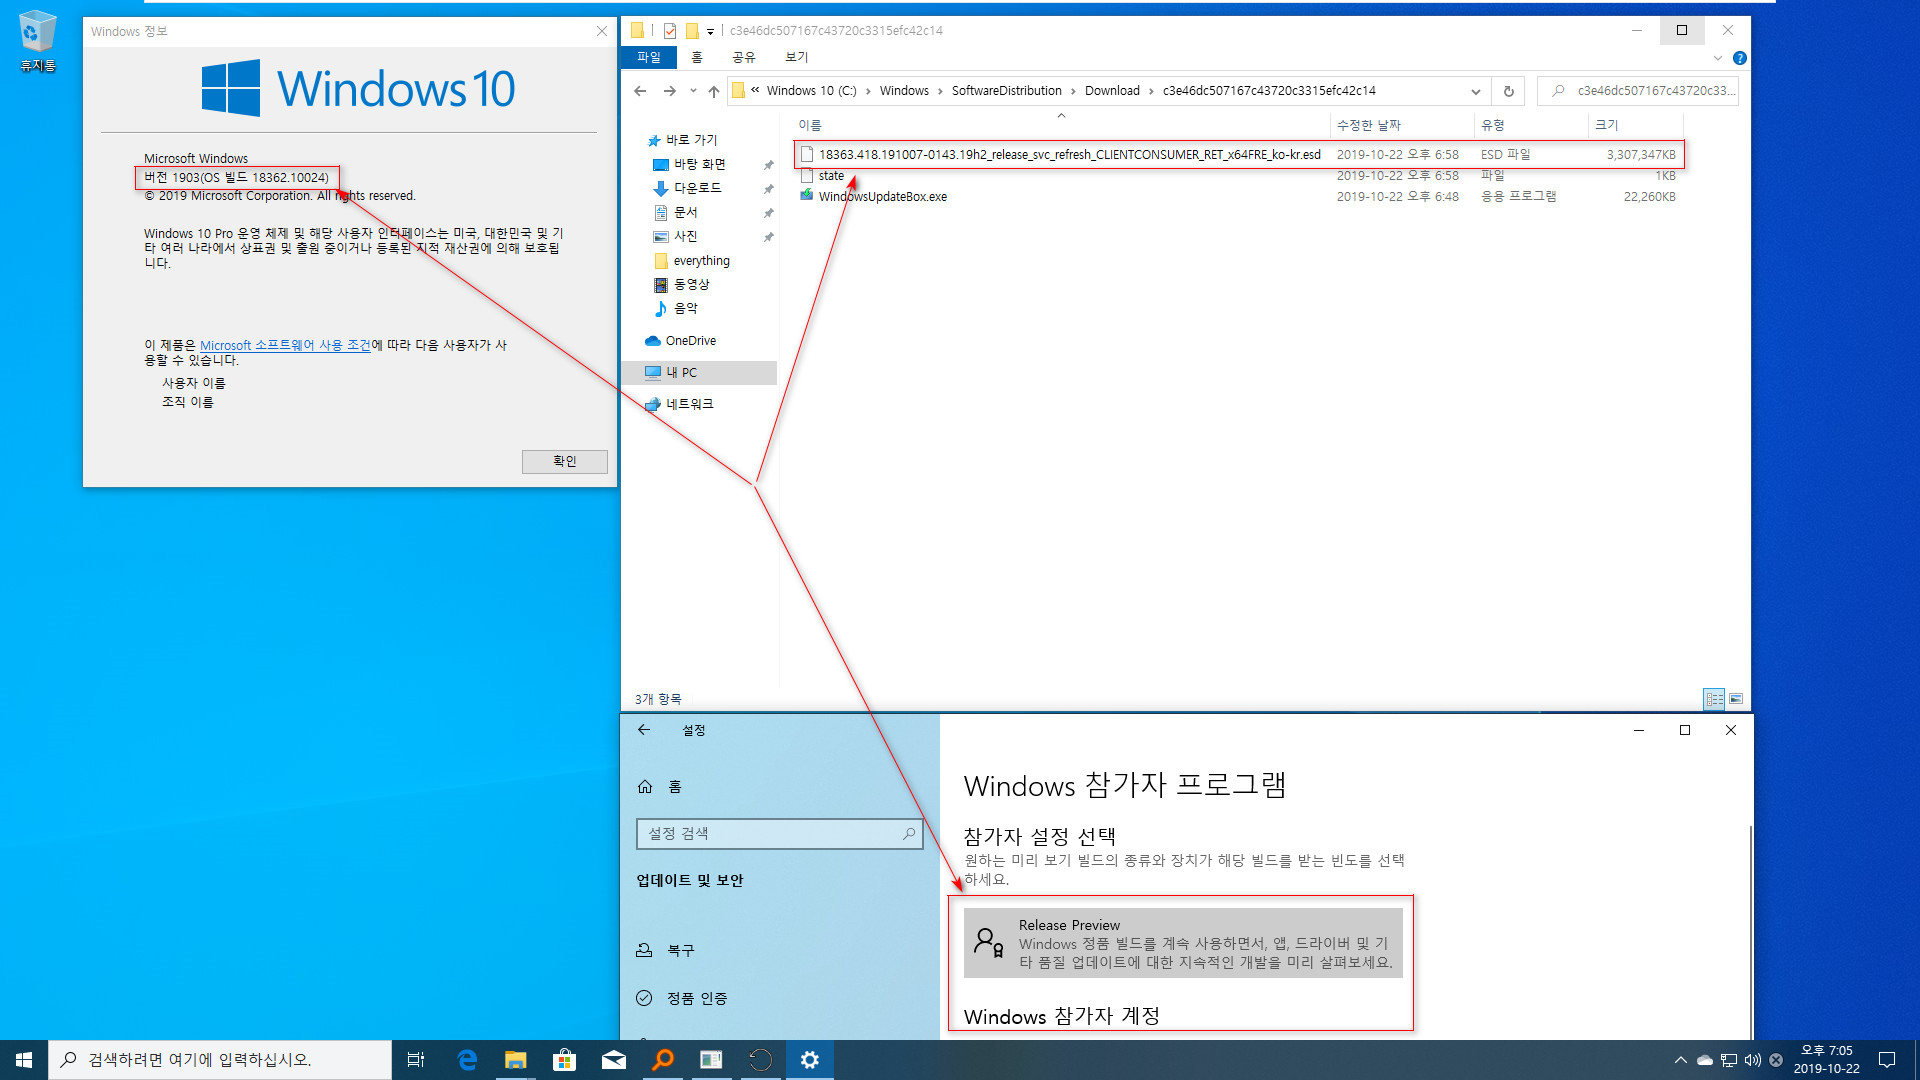The height and width of the screenshot is (1080, 1920).
Task: Expand the Explorer ribbon chevron
Action: click(x=1718, y=58)
